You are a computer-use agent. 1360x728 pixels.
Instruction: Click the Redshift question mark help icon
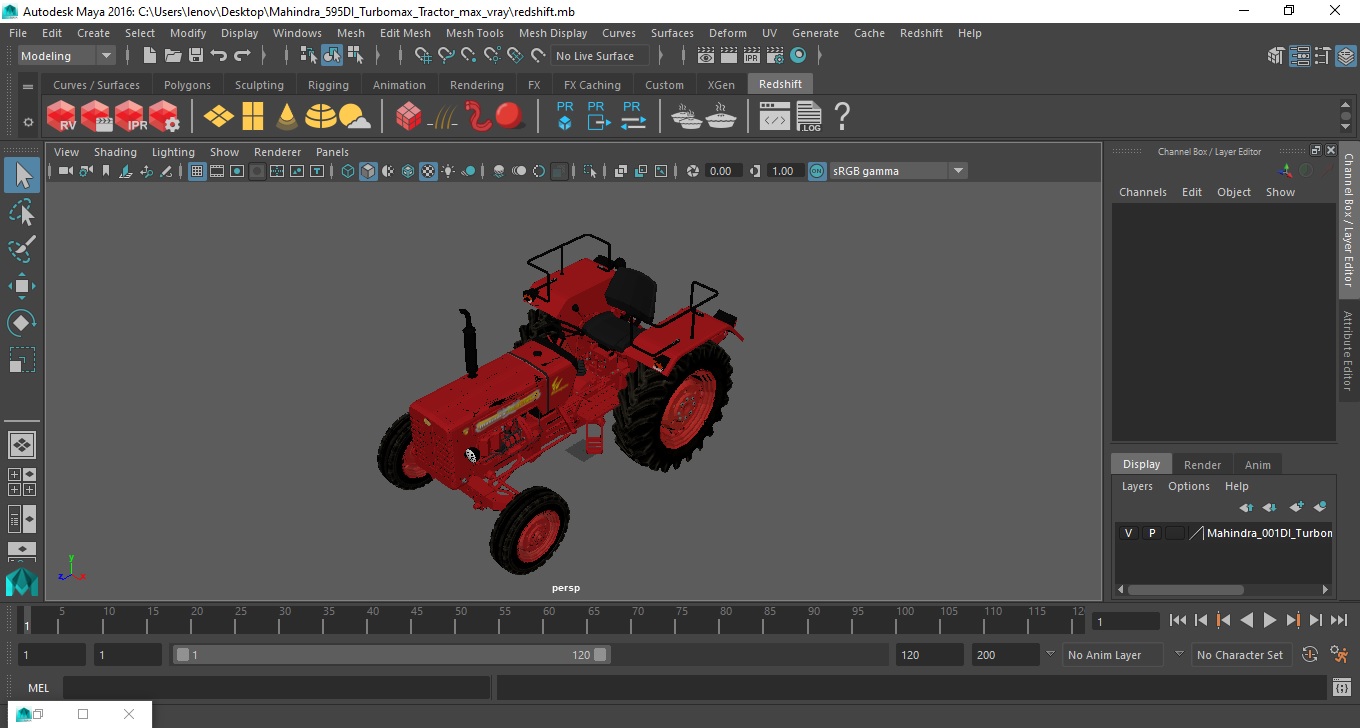[x=842, y=117]
